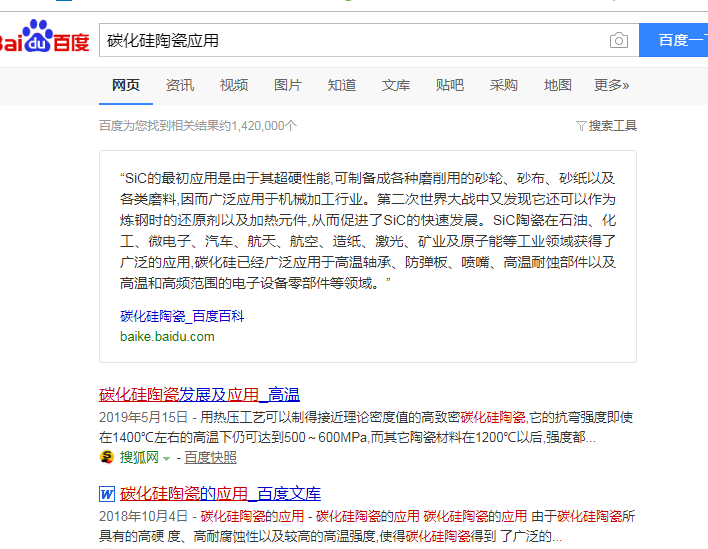Click the 搜狐网 source link
Image resolution: width=708 pixels, height=549 pixels.
point(139,457)
